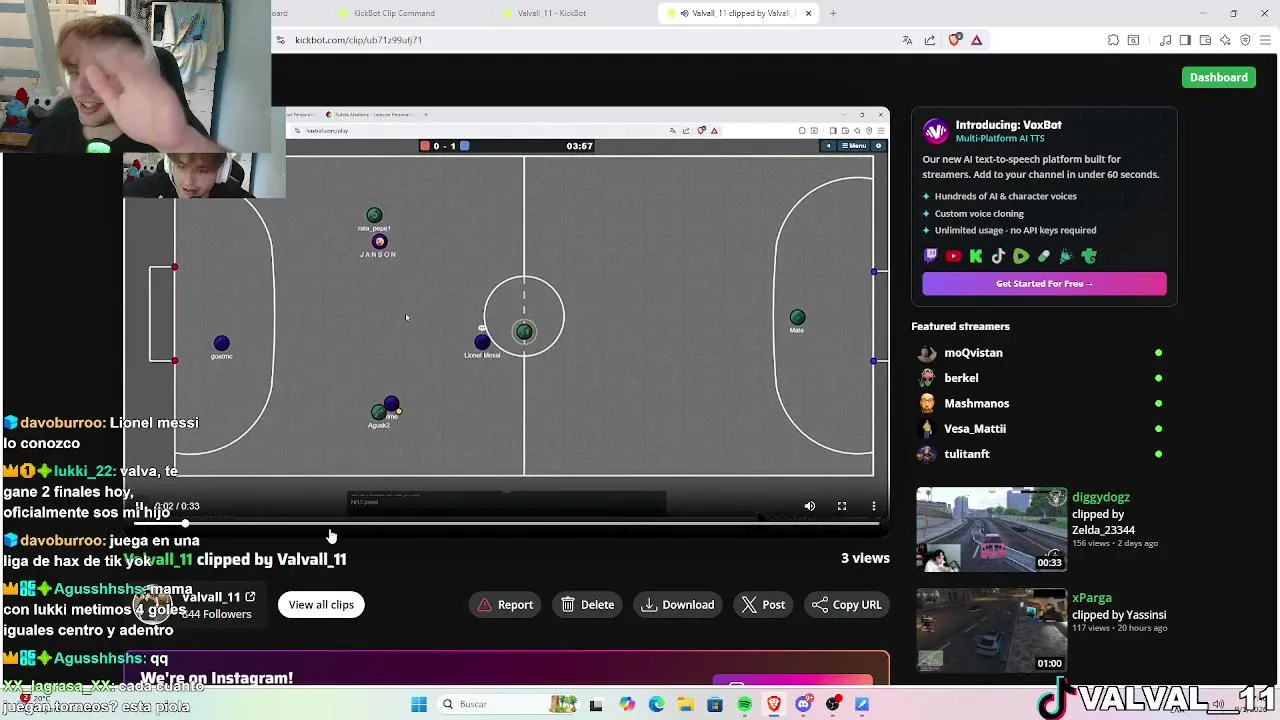The height and width of the screenshot is (720, 1280).
Task: Open the Brave wallet icon
Action: [x=1205, y=40]
